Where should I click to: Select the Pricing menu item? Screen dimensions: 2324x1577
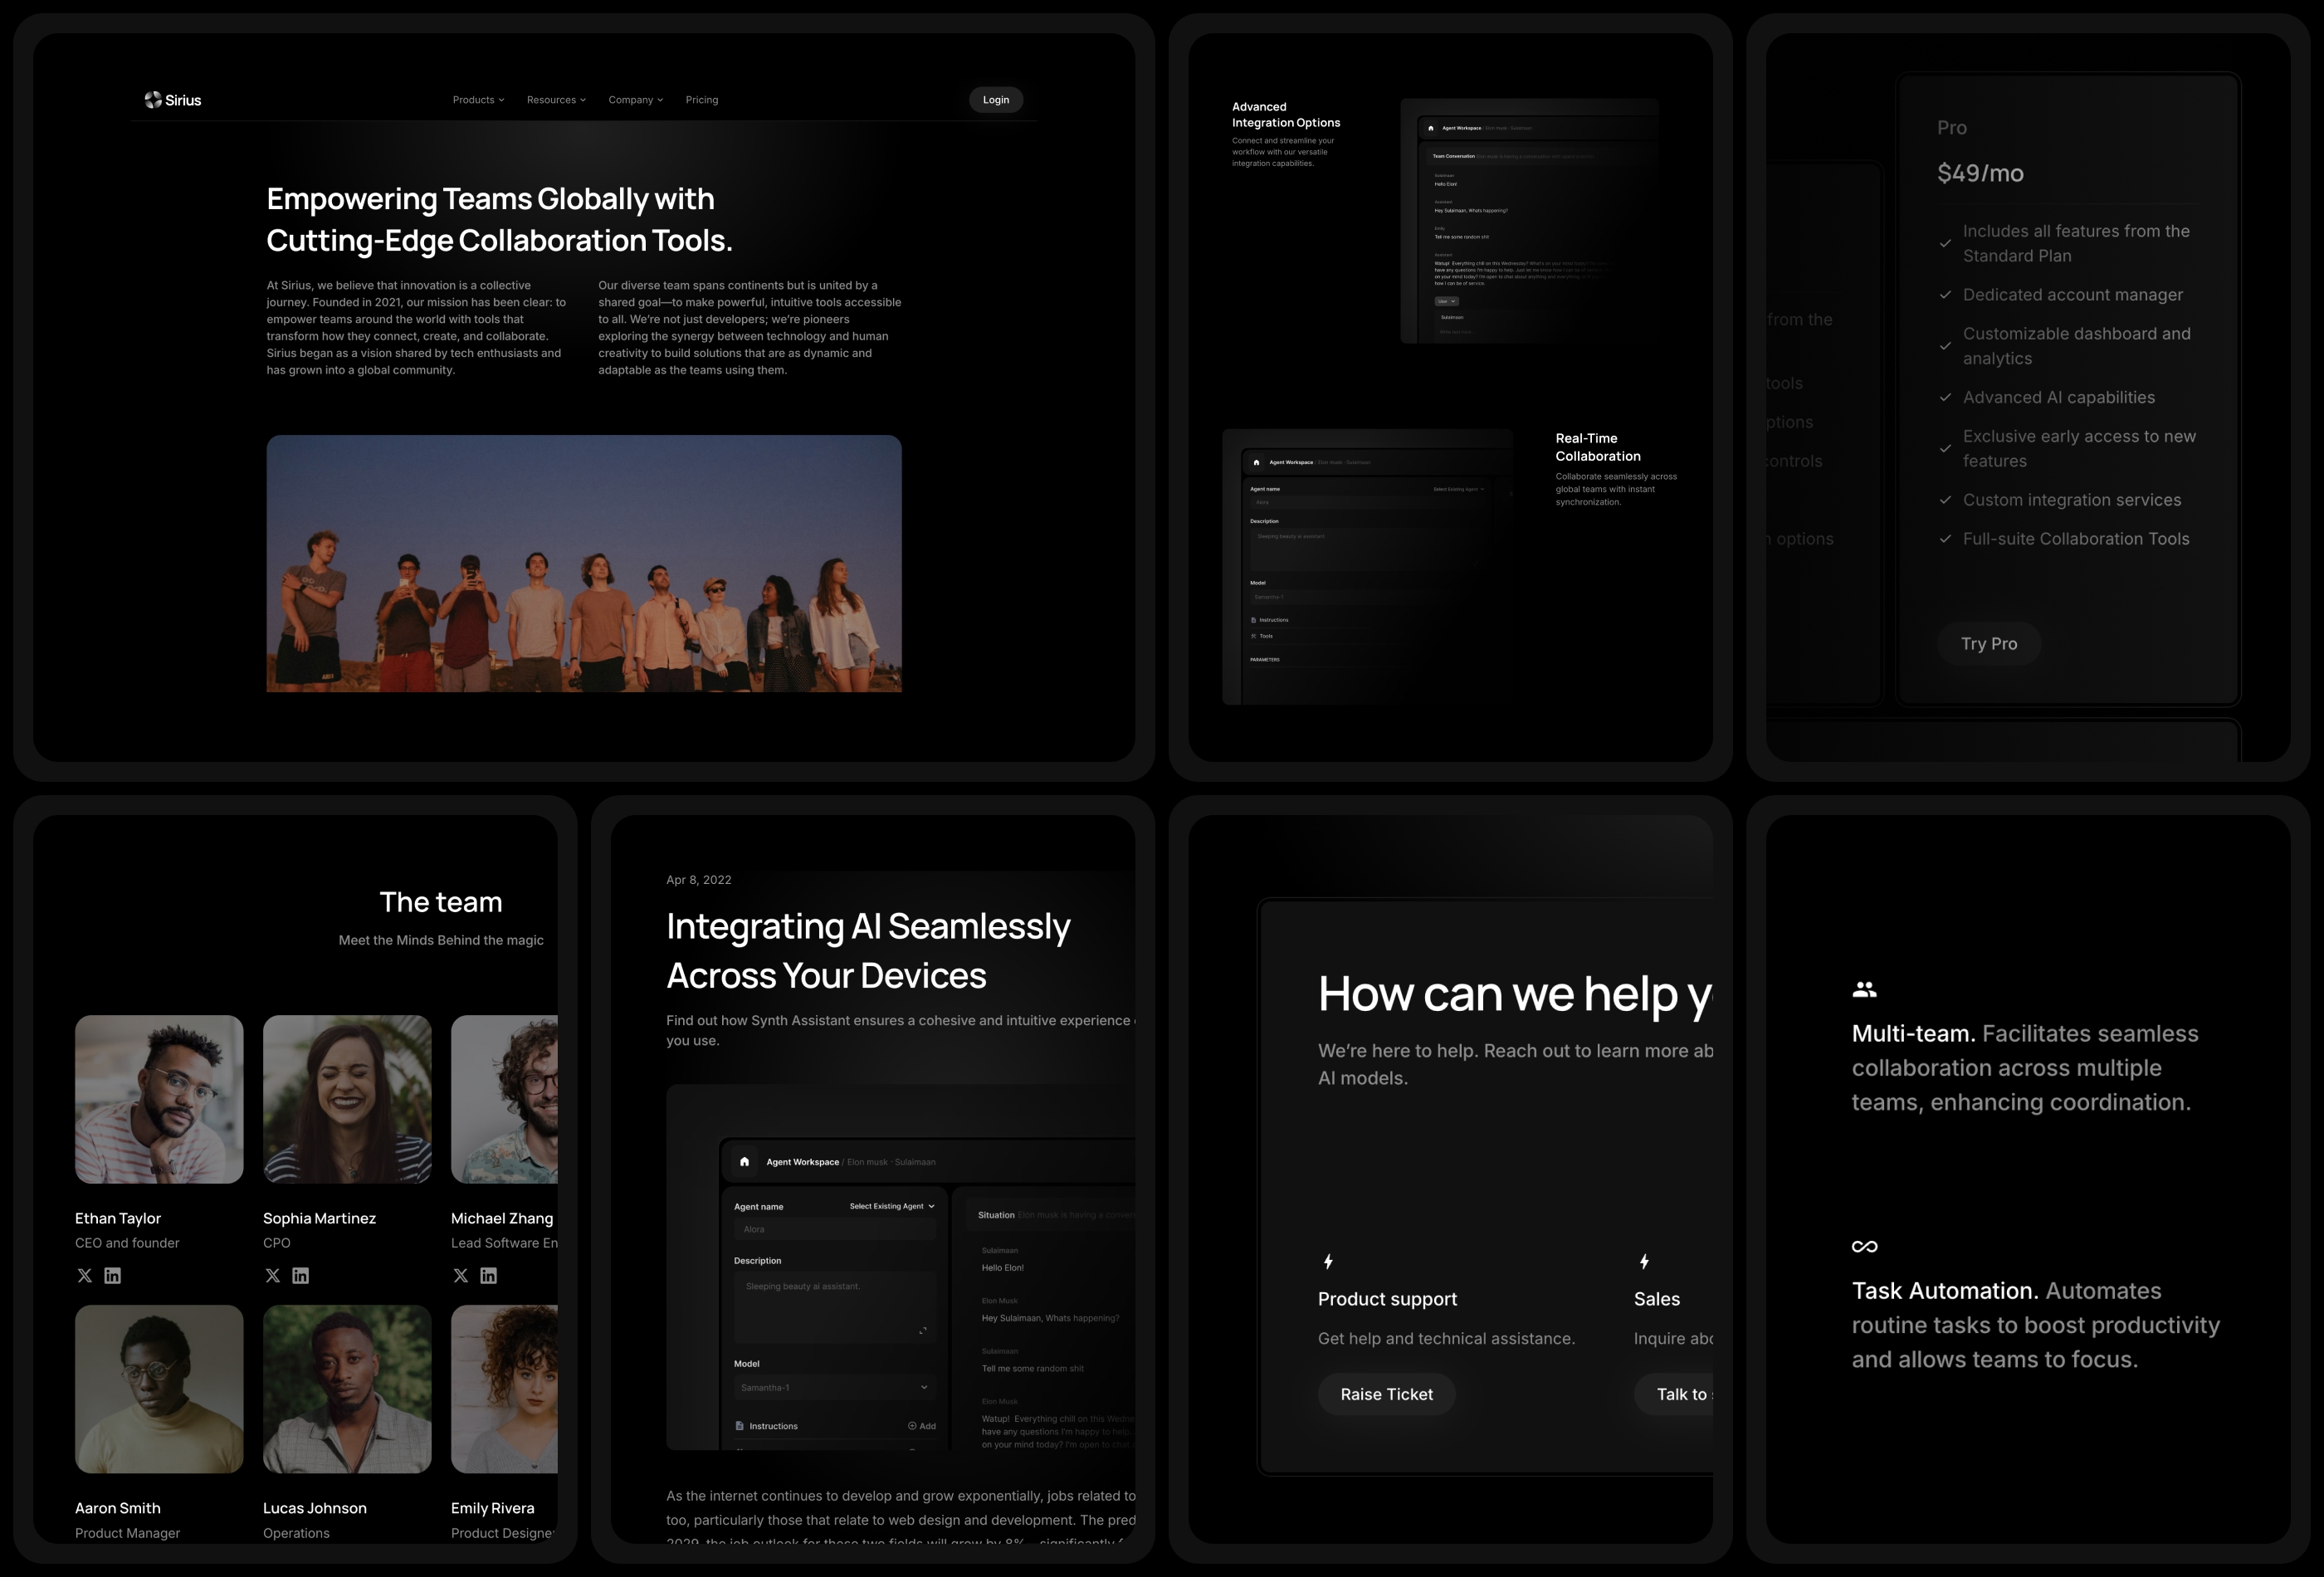pyautogui.click(x=702, y=99)
